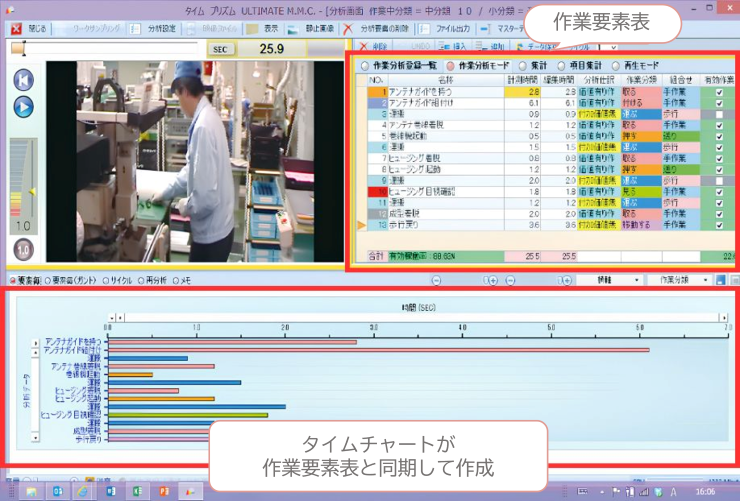Click the chart list scroll up arrow
Screen dimensions: 740x501
pos(35,352)
